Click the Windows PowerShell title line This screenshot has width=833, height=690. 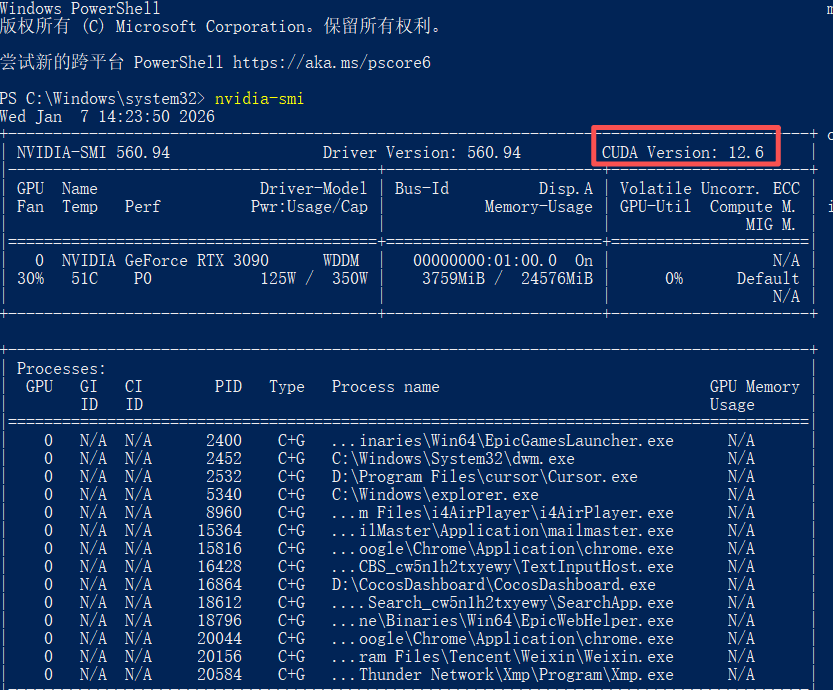tap(80, 8)
